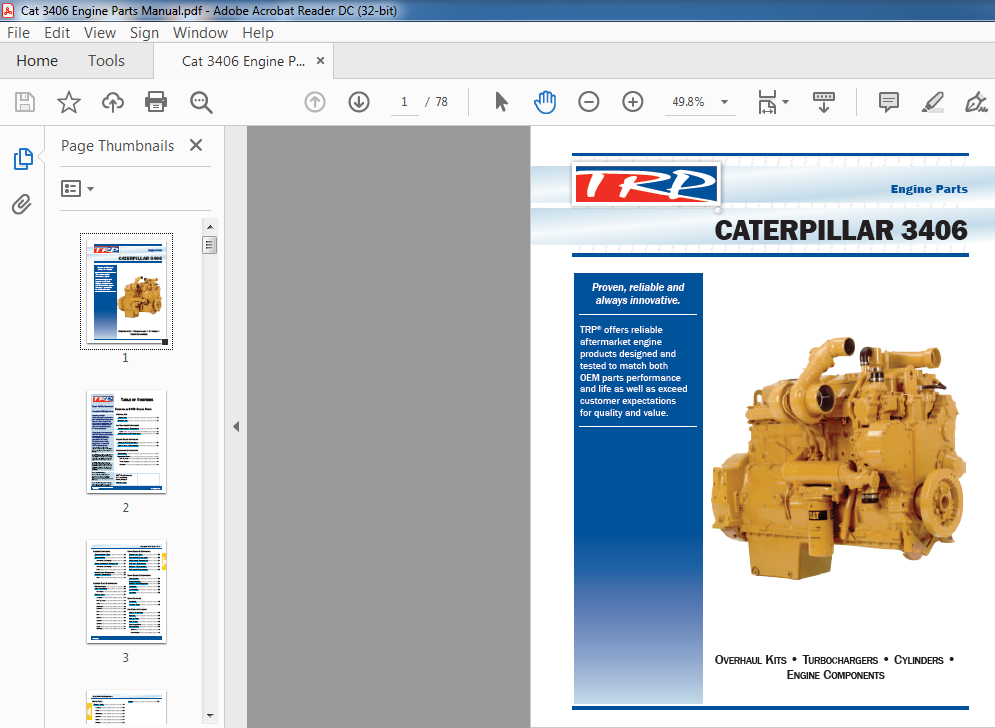Click the '/ 78' total pages label
The image size is (995, 728).
pos(437,102)
